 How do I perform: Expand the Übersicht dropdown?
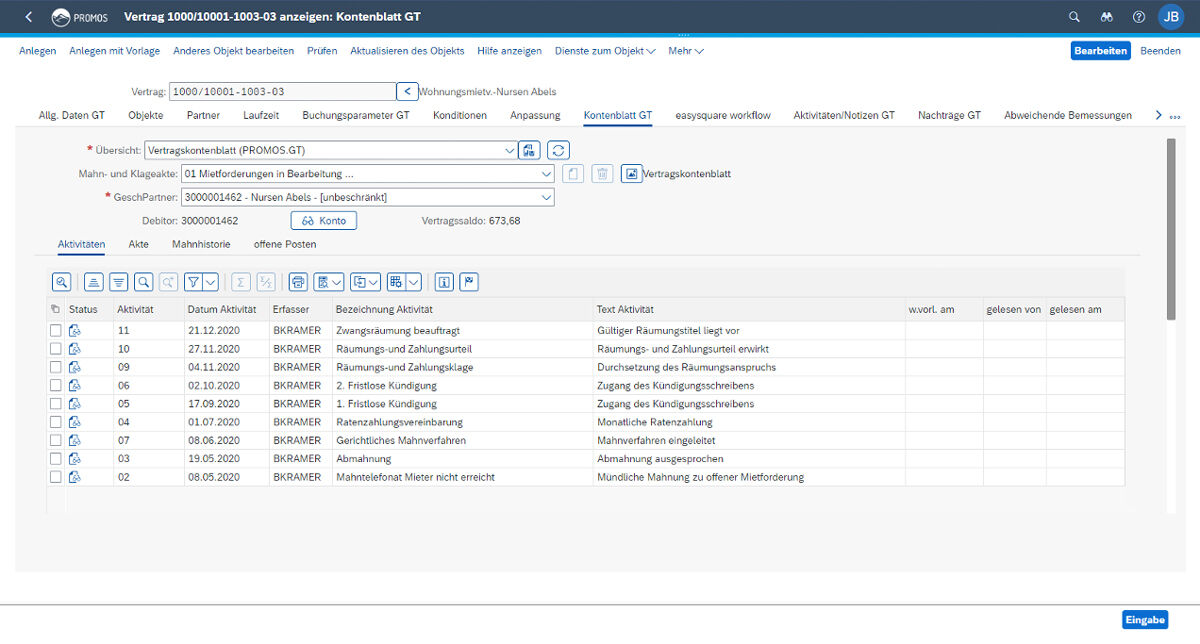510,150
